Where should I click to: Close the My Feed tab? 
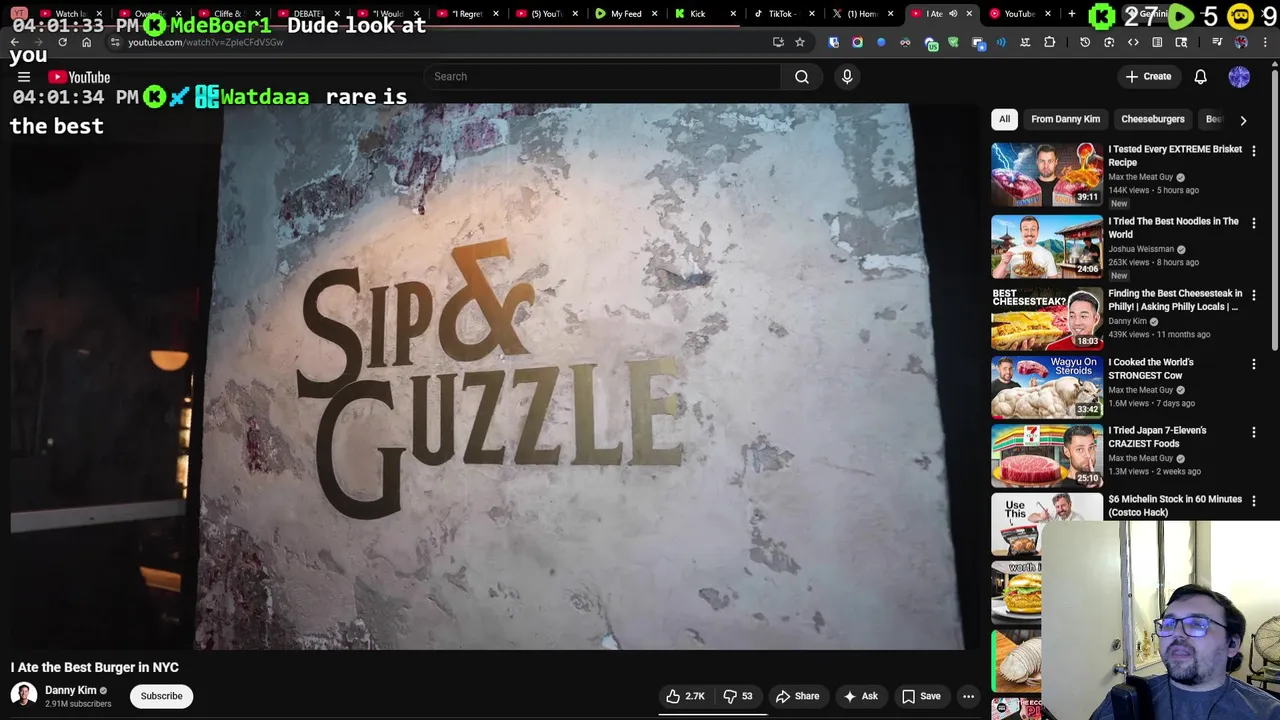click(654, 14)
